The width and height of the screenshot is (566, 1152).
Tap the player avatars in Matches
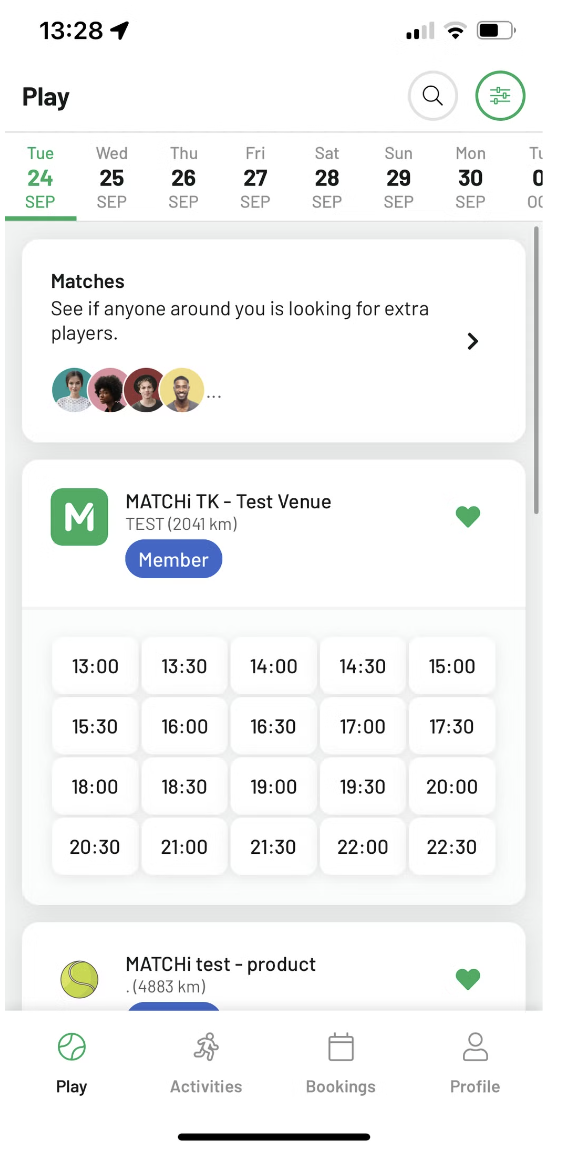[129, 389]
